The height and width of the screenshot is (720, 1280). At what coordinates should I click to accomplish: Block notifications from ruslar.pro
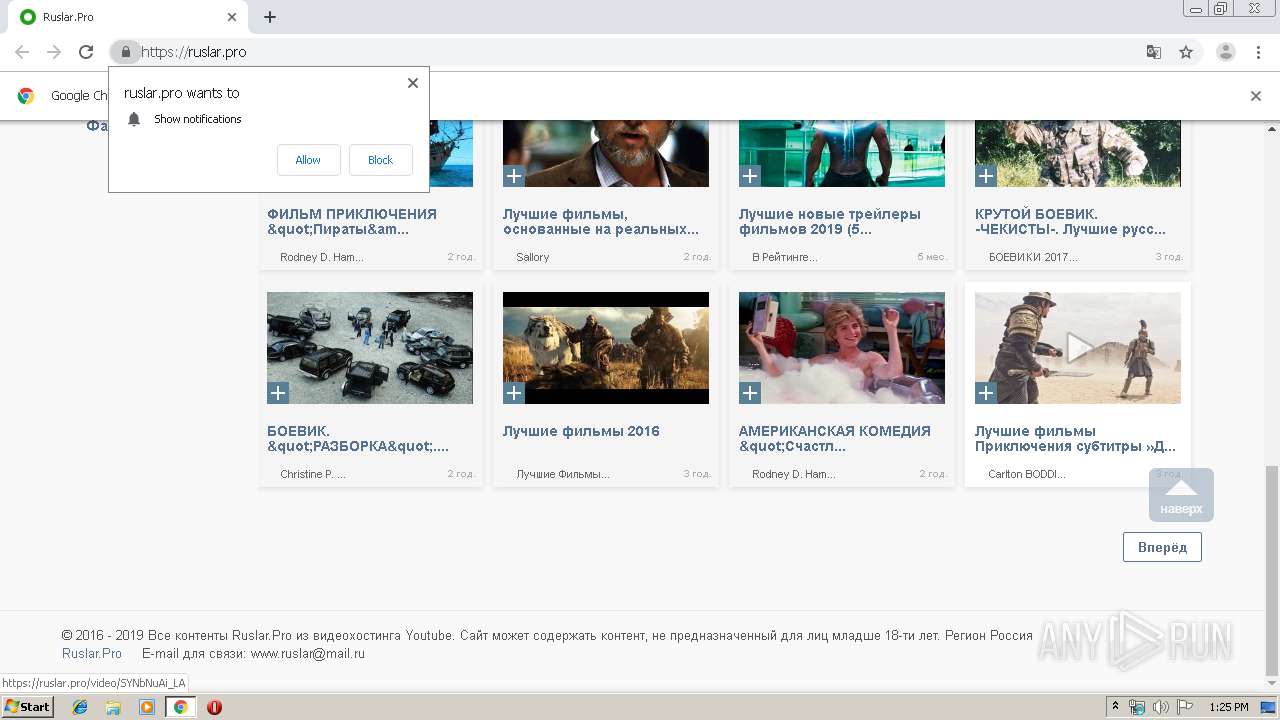pyautogui.click(x=380, y=160)
